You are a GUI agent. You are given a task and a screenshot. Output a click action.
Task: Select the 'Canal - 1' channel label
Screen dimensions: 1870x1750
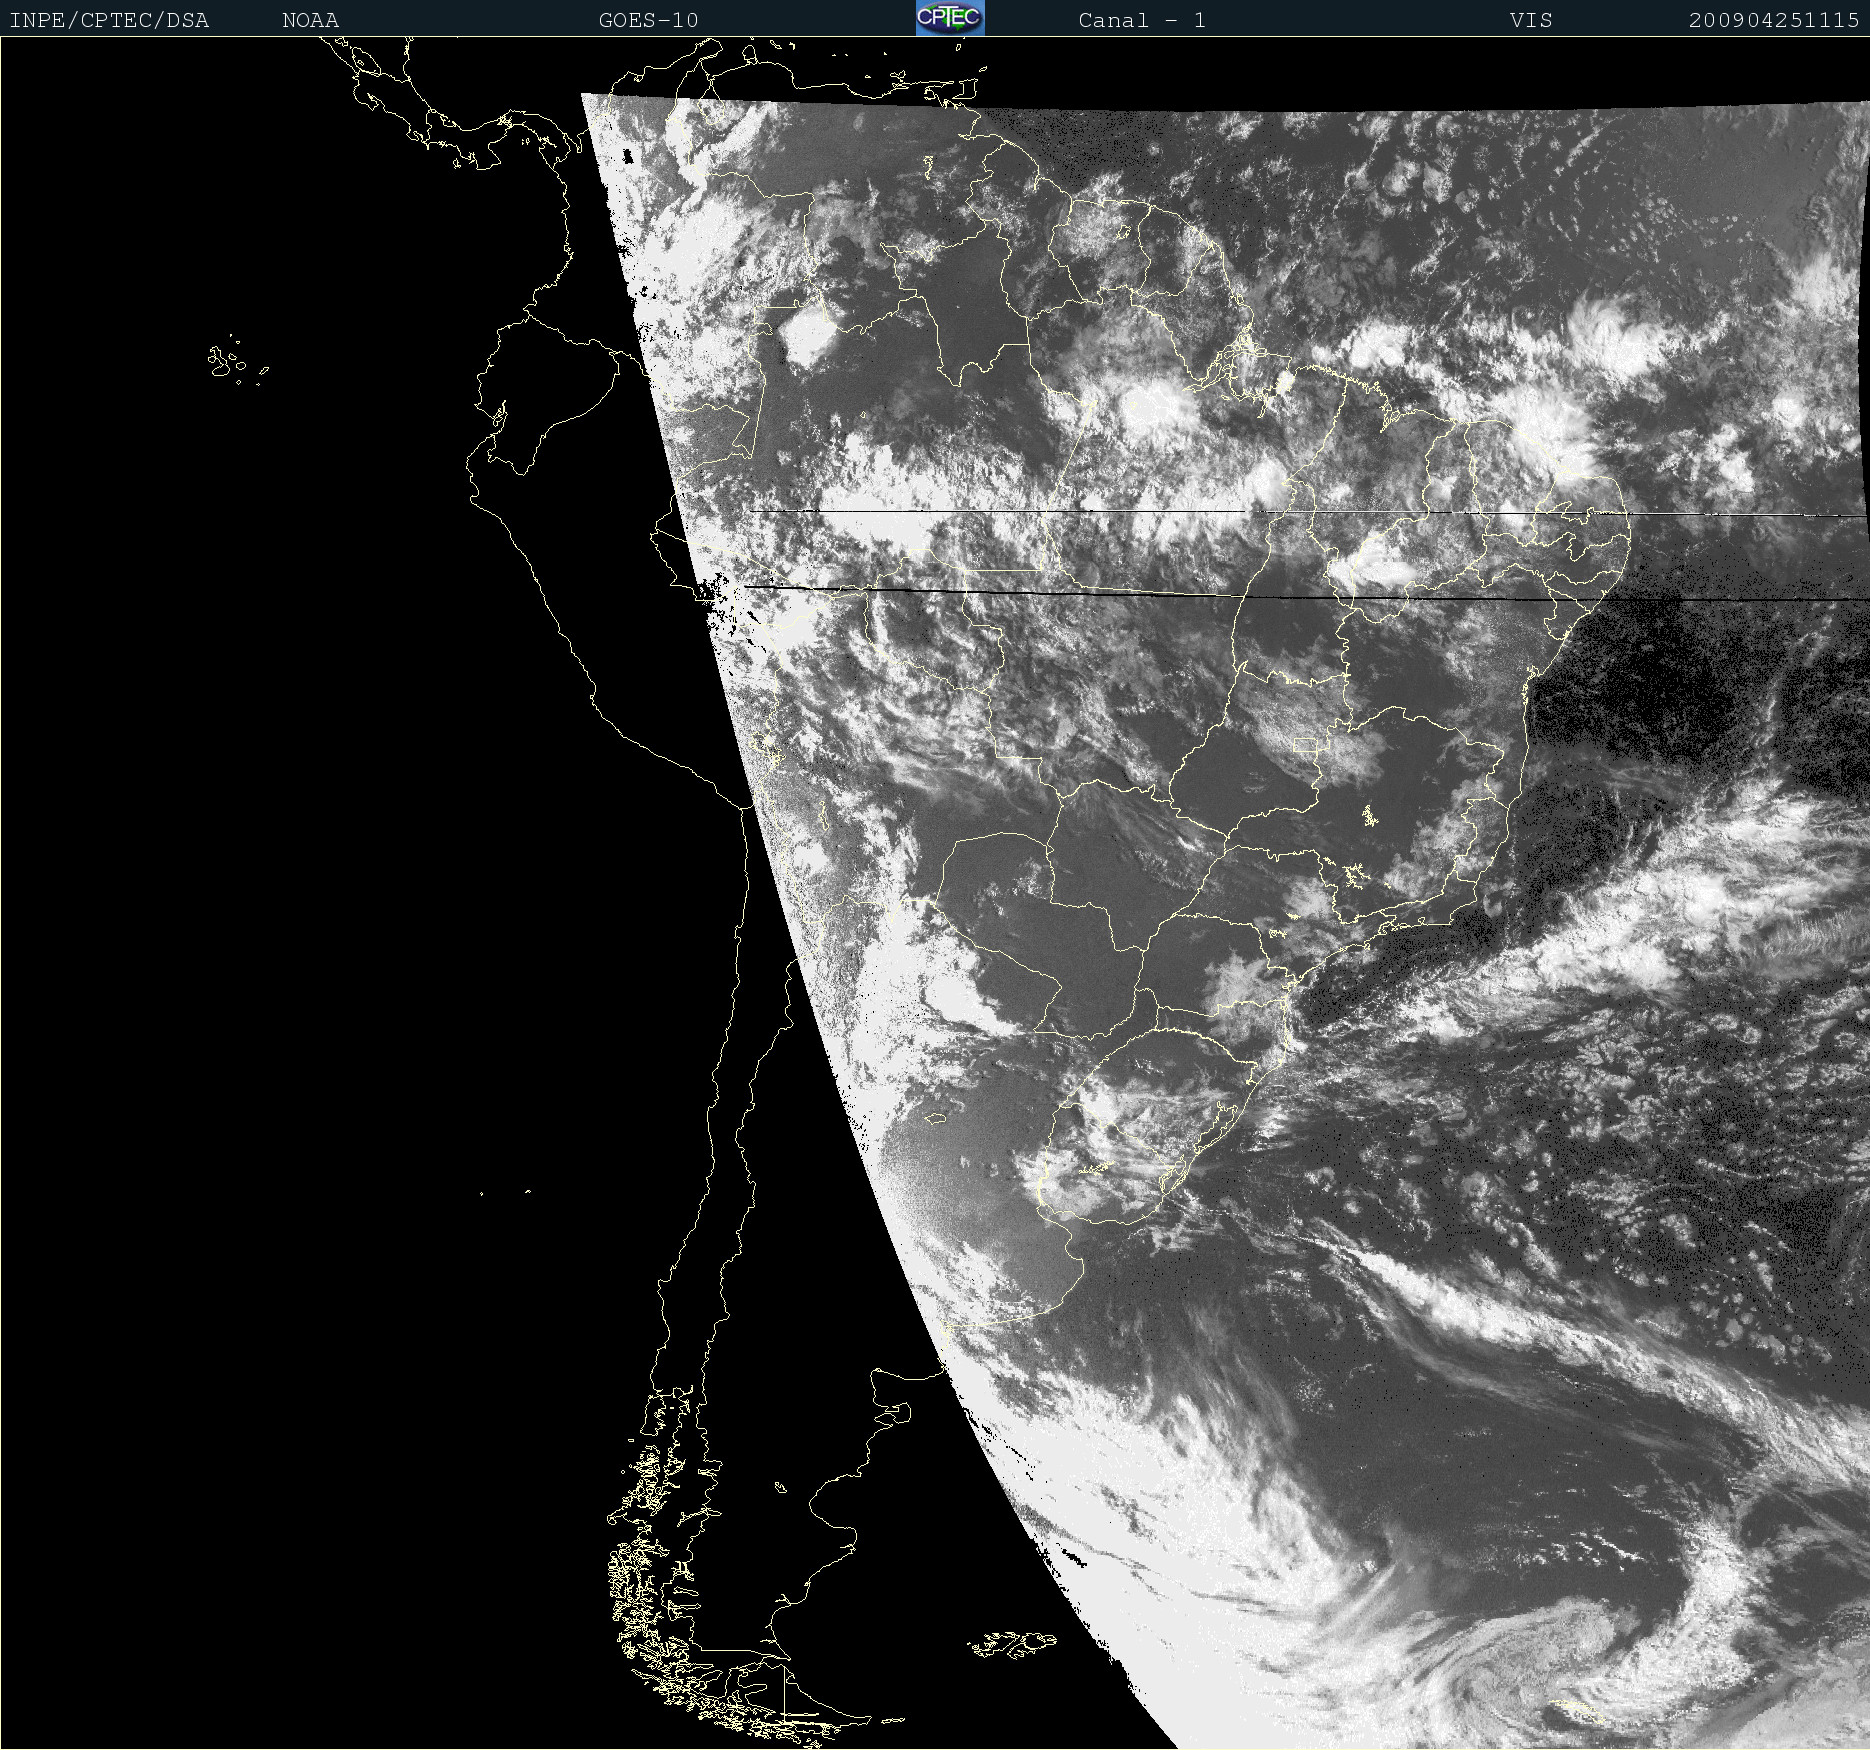1142,20
